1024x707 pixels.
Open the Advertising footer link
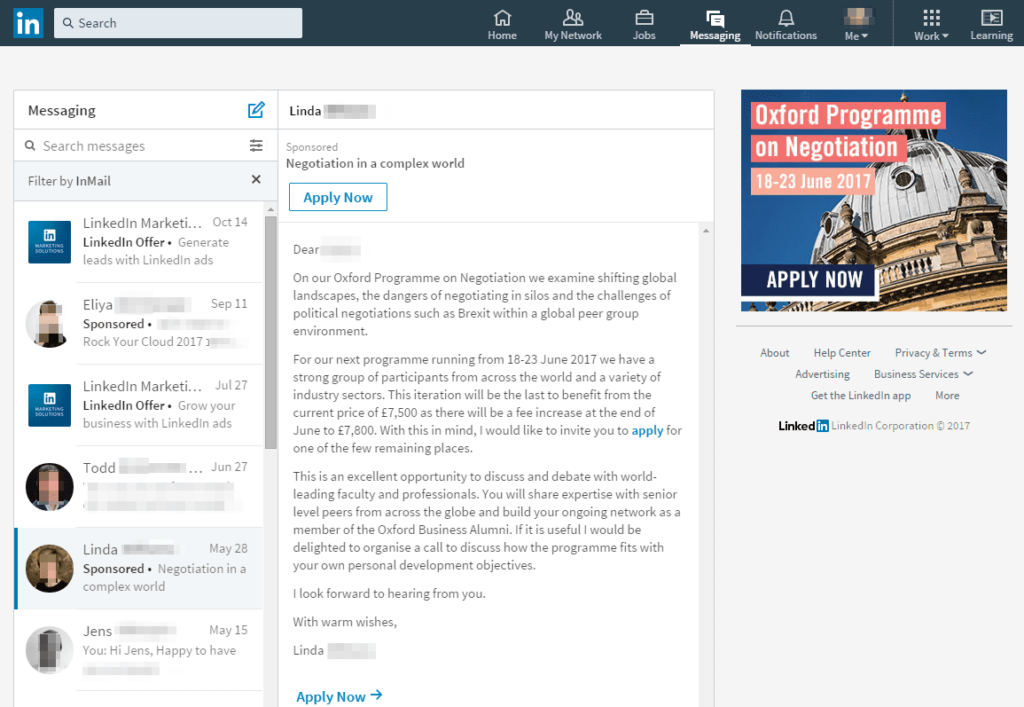[x=822, y=374]
